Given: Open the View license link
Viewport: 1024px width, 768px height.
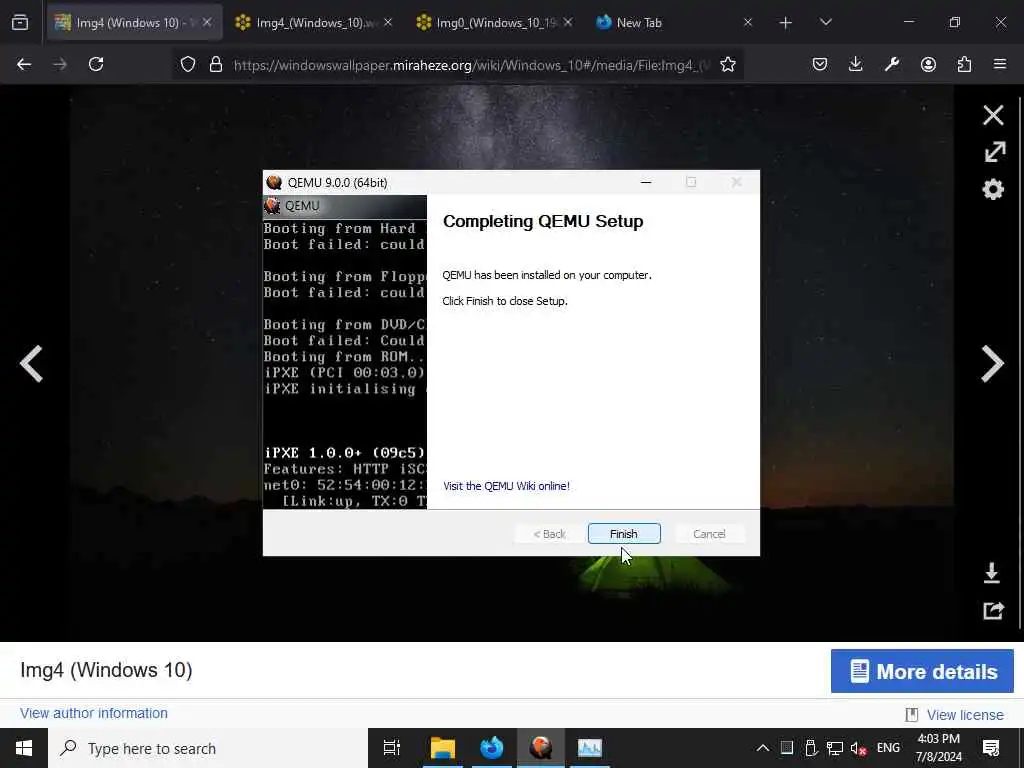Looking at the screenshot, I should [965, 715].
